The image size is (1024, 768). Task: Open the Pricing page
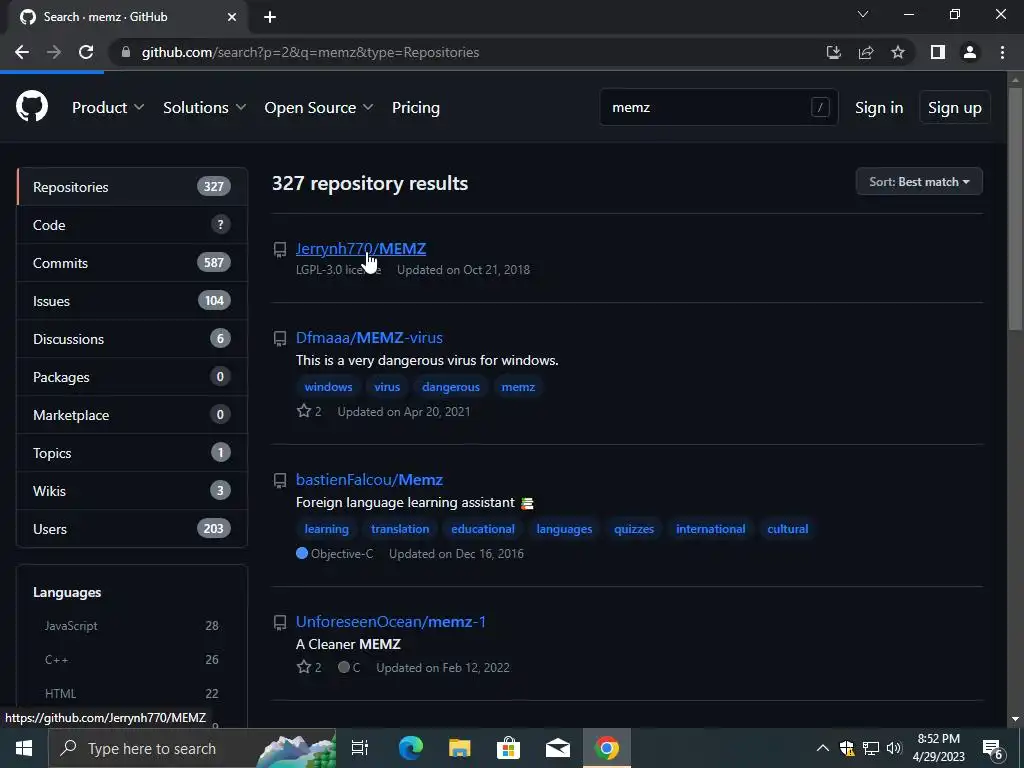point(416,107)
